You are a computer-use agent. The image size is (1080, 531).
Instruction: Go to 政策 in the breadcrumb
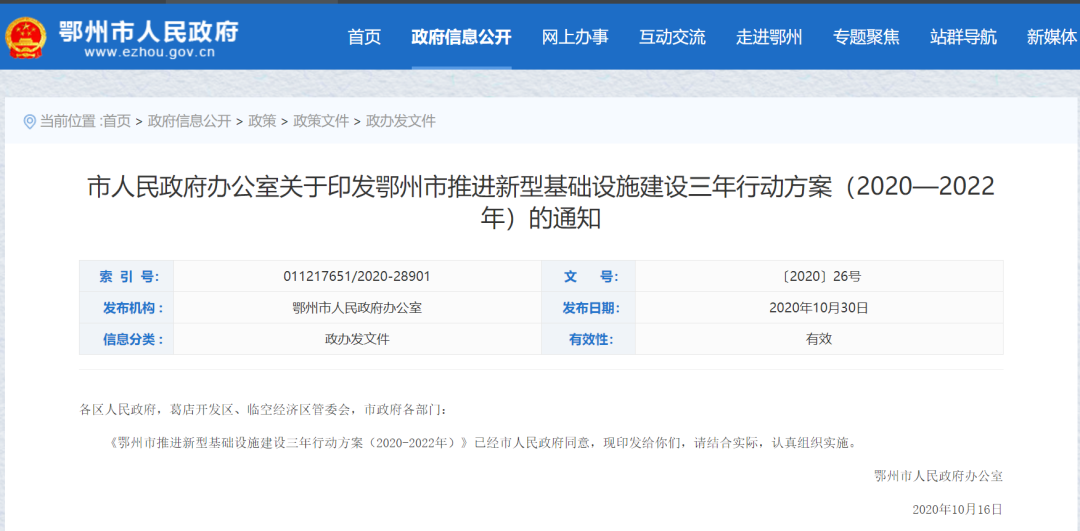(x=262, y=121)
